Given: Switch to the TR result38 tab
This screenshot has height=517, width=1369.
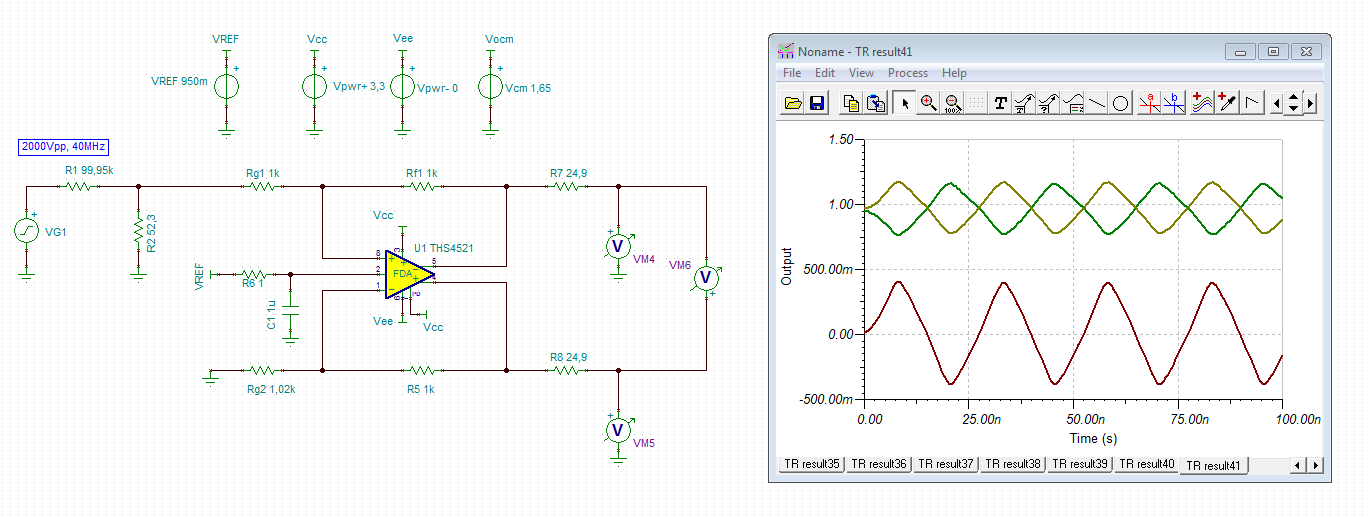Looking at the screenshot, I should pyautogui.click(x=1012, y=465).
